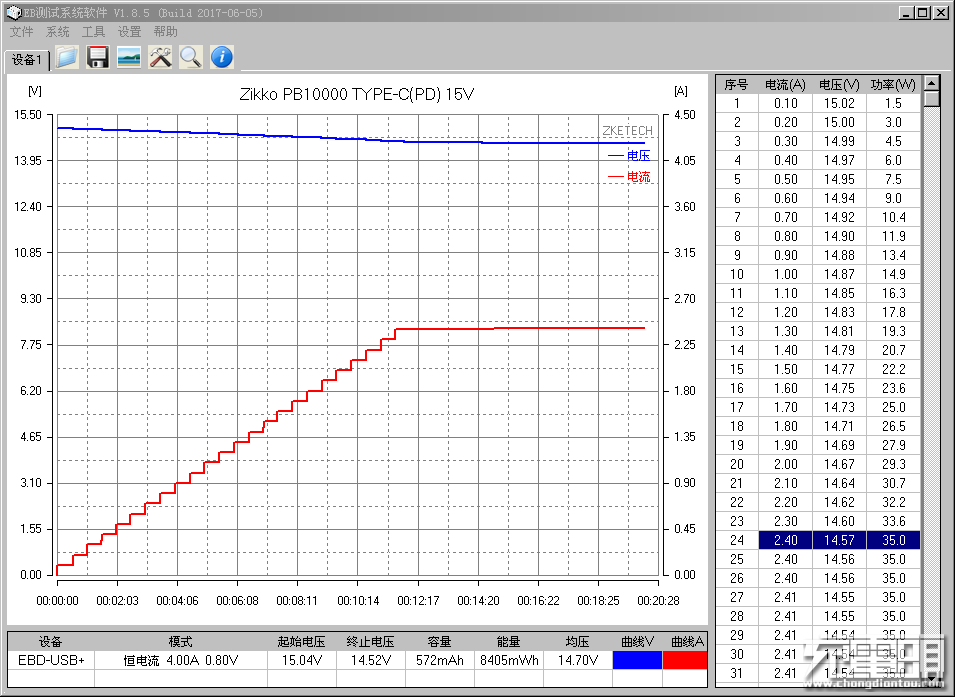Click the 功率(W) column header
The height and width of the screenshot is (697, 955).
coord(892,84)
